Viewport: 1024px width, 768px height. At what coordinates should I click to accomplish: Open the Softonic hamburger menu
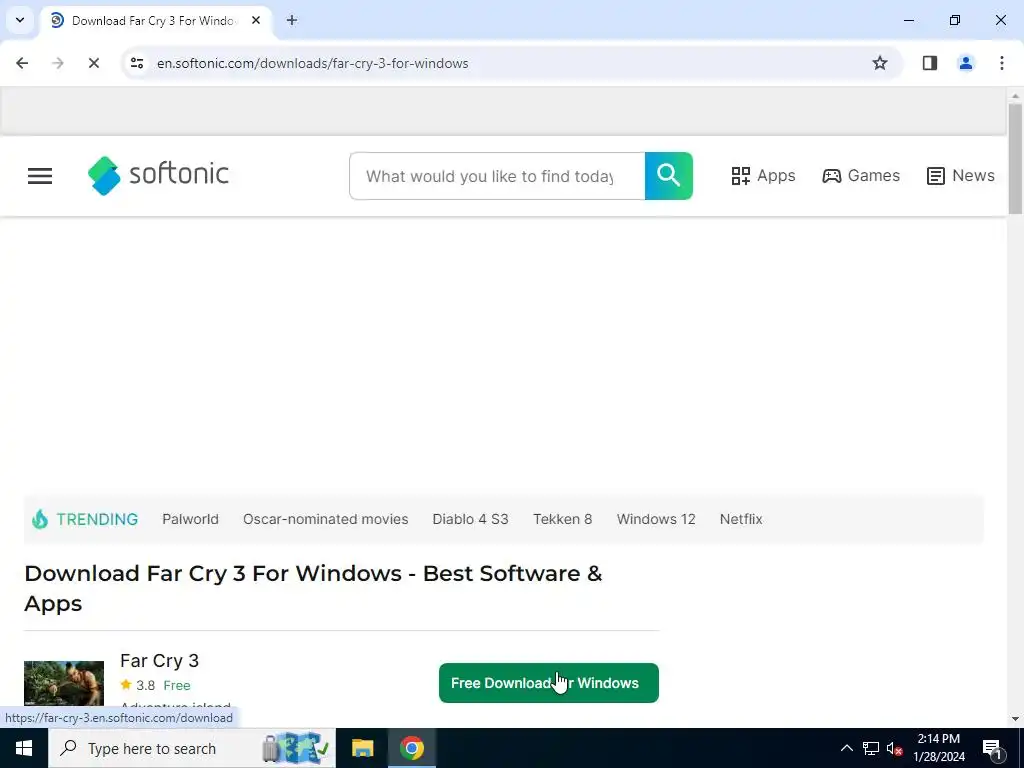40,176
